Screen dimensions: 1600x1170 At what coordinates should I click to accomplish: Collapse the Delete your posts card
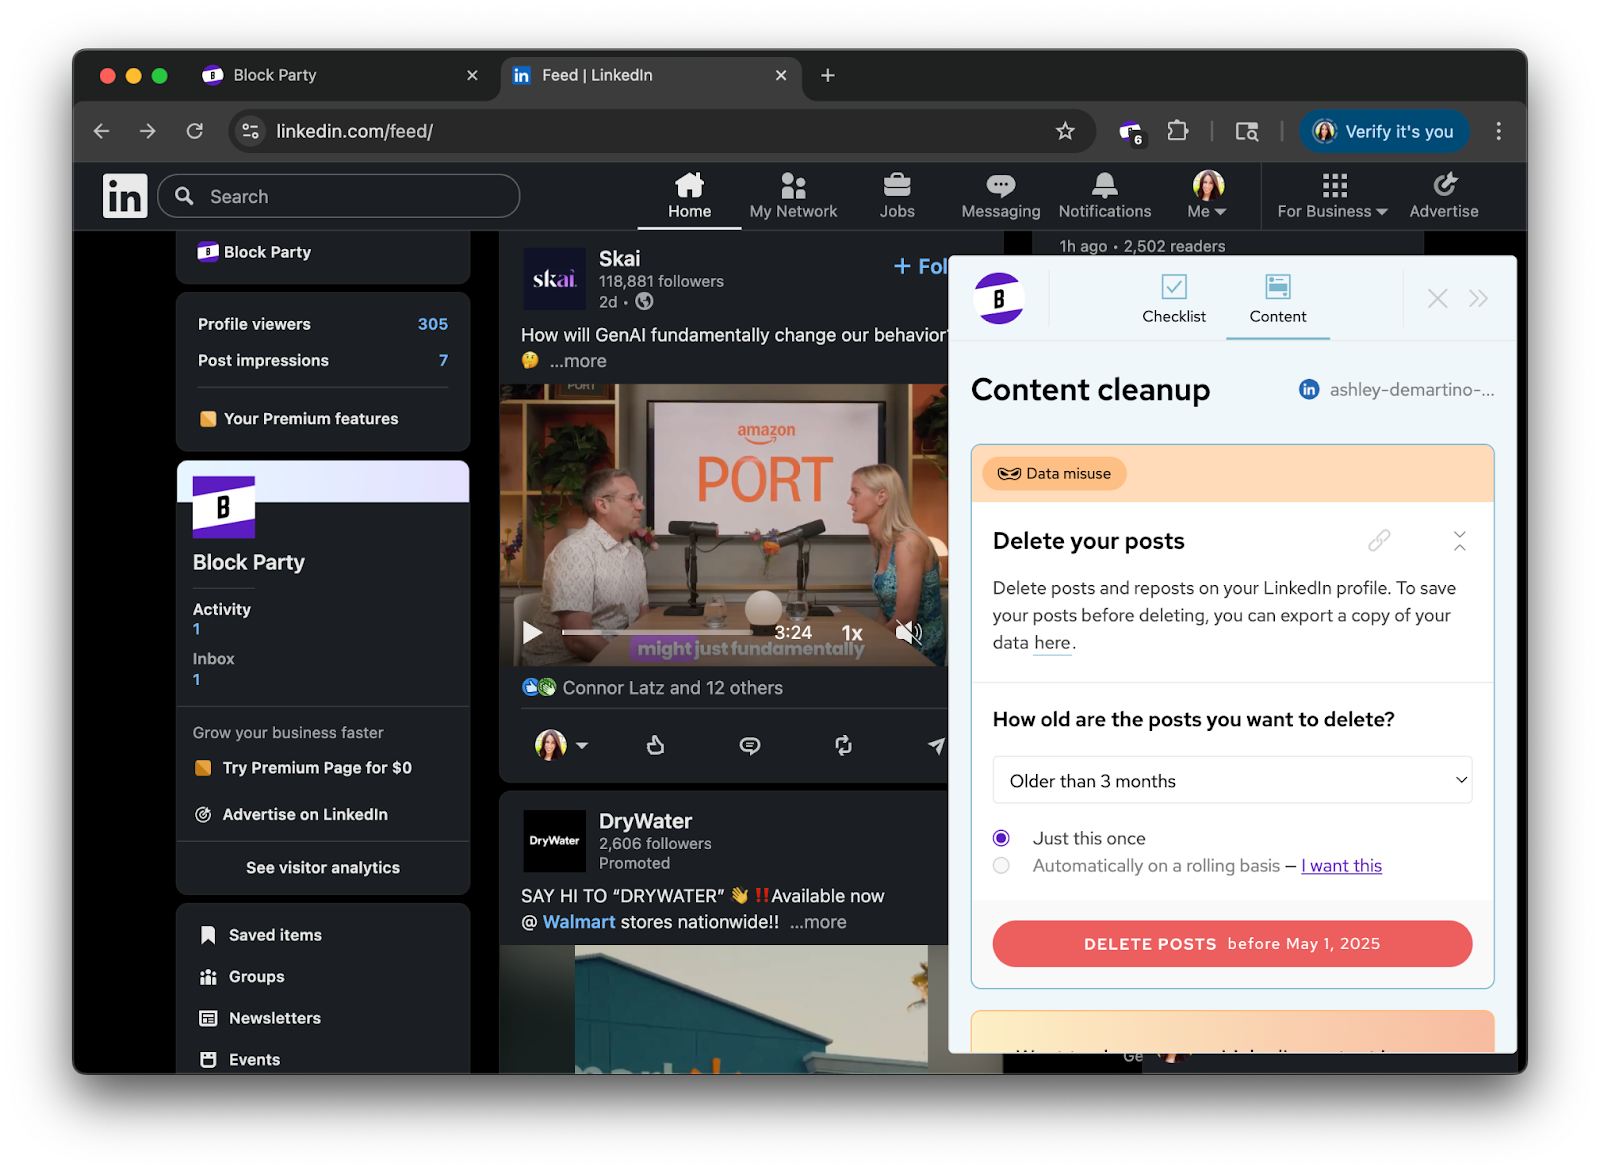click(x=1460, y=541)
